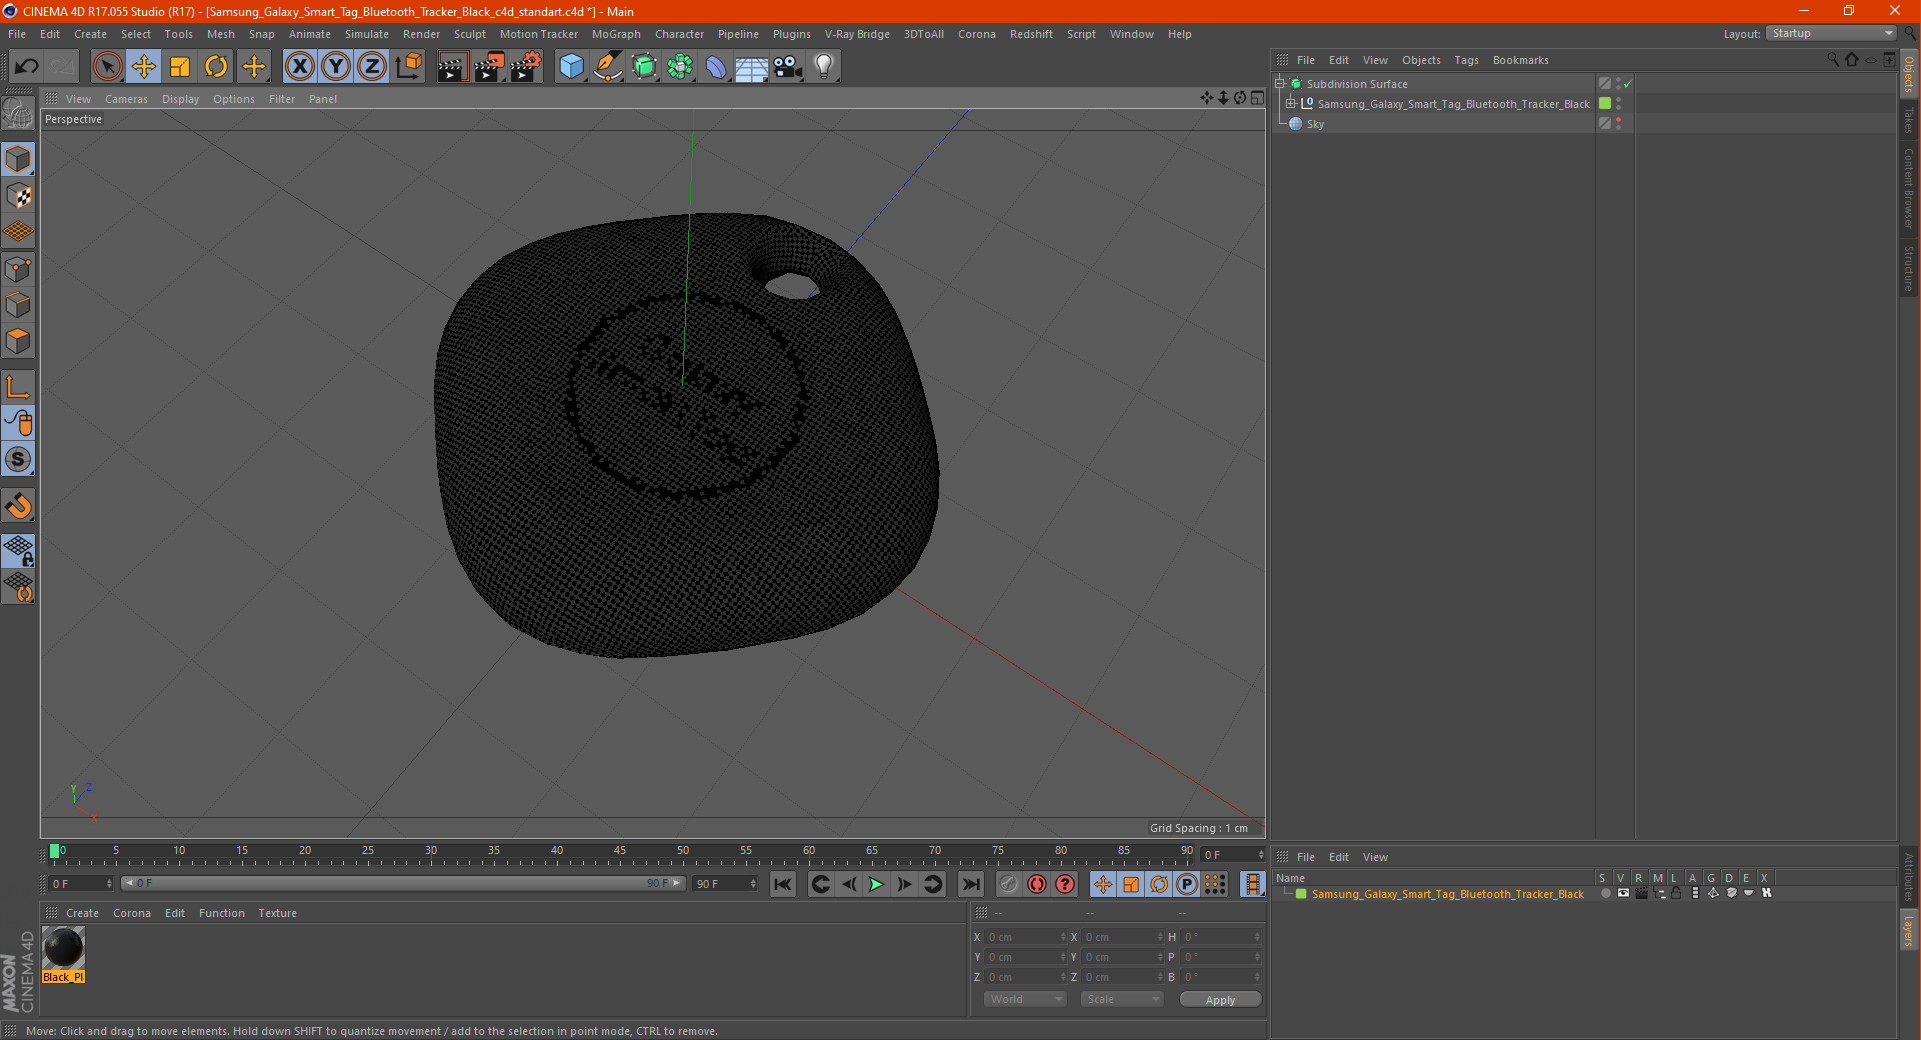Add a light object

coord(824,67)
